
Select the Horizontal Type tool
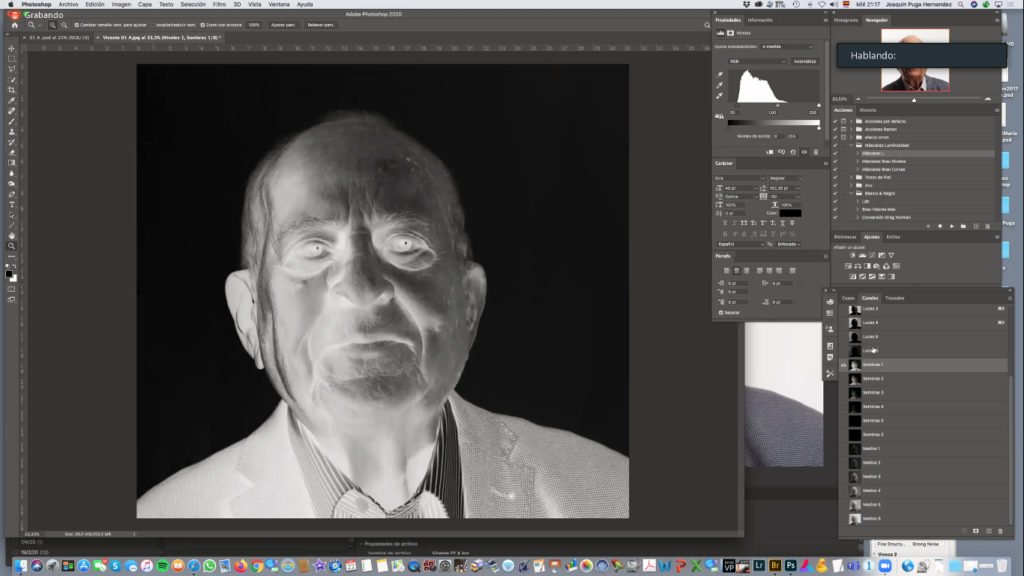(x=12, y=204)
